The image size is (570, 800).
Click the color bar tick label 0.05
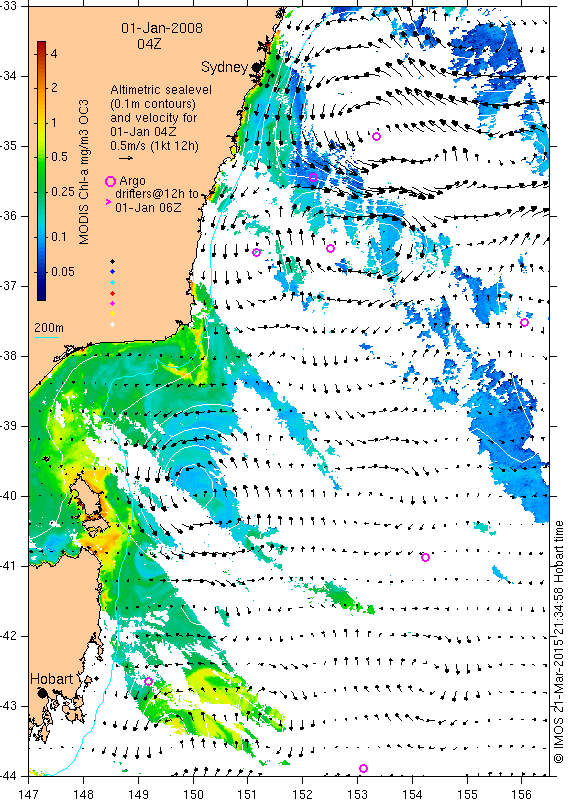tap(63, 271)
